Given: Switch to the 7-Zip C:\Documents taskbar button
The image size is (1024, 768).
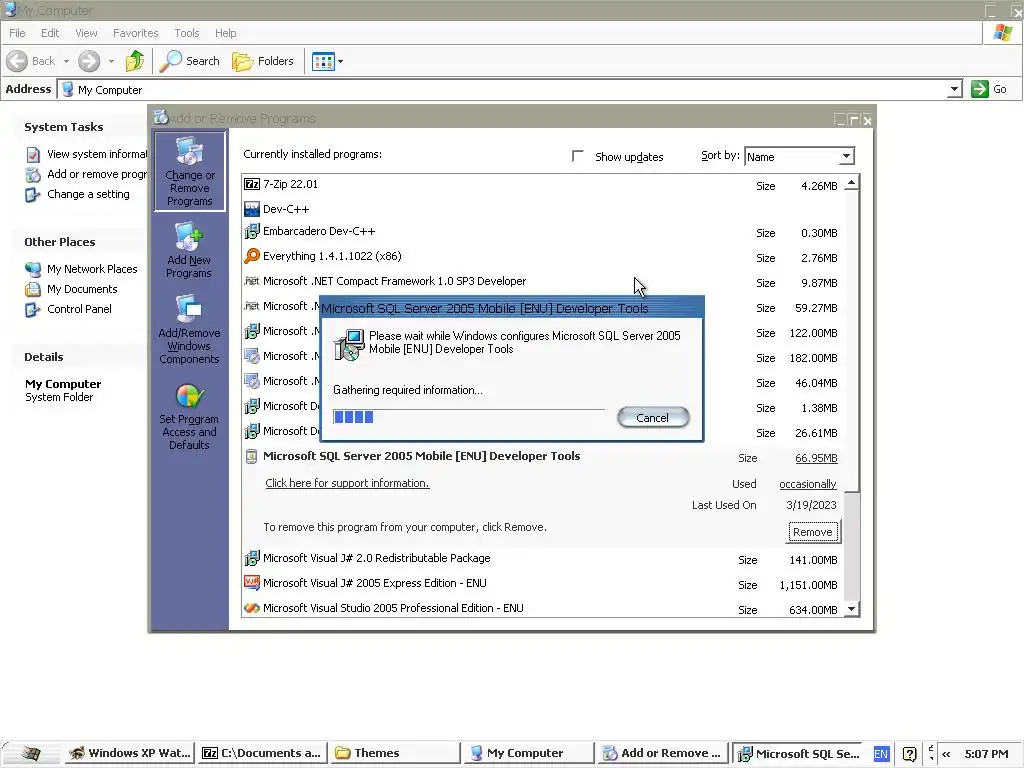Looking at the screenshot, I should pos(262,753).
